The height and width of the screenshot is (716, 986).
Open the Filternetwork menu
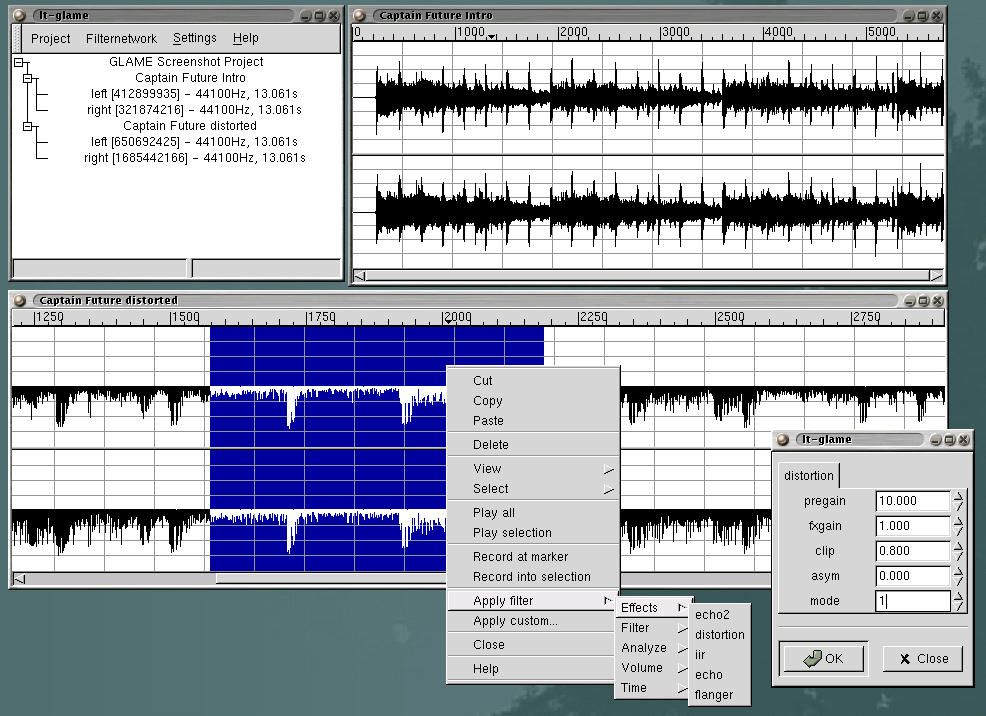point(121,38)
